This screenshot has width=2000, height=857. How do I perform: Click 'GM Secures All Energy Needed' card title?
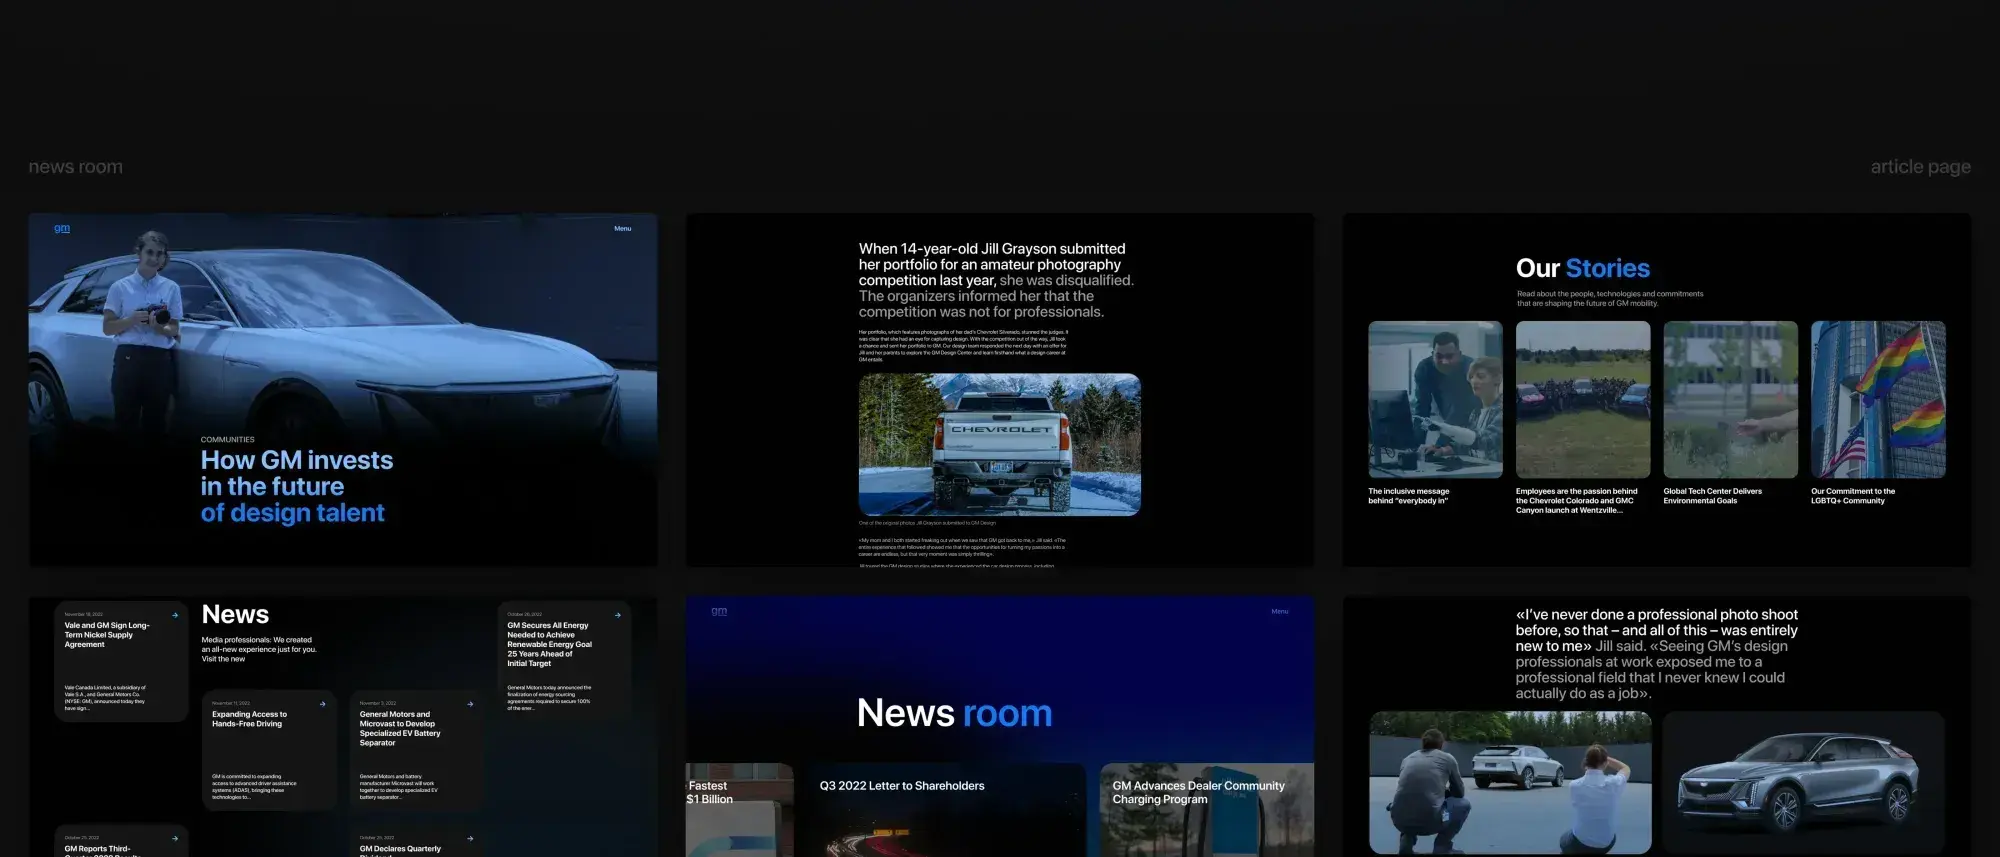click(549, 644)
